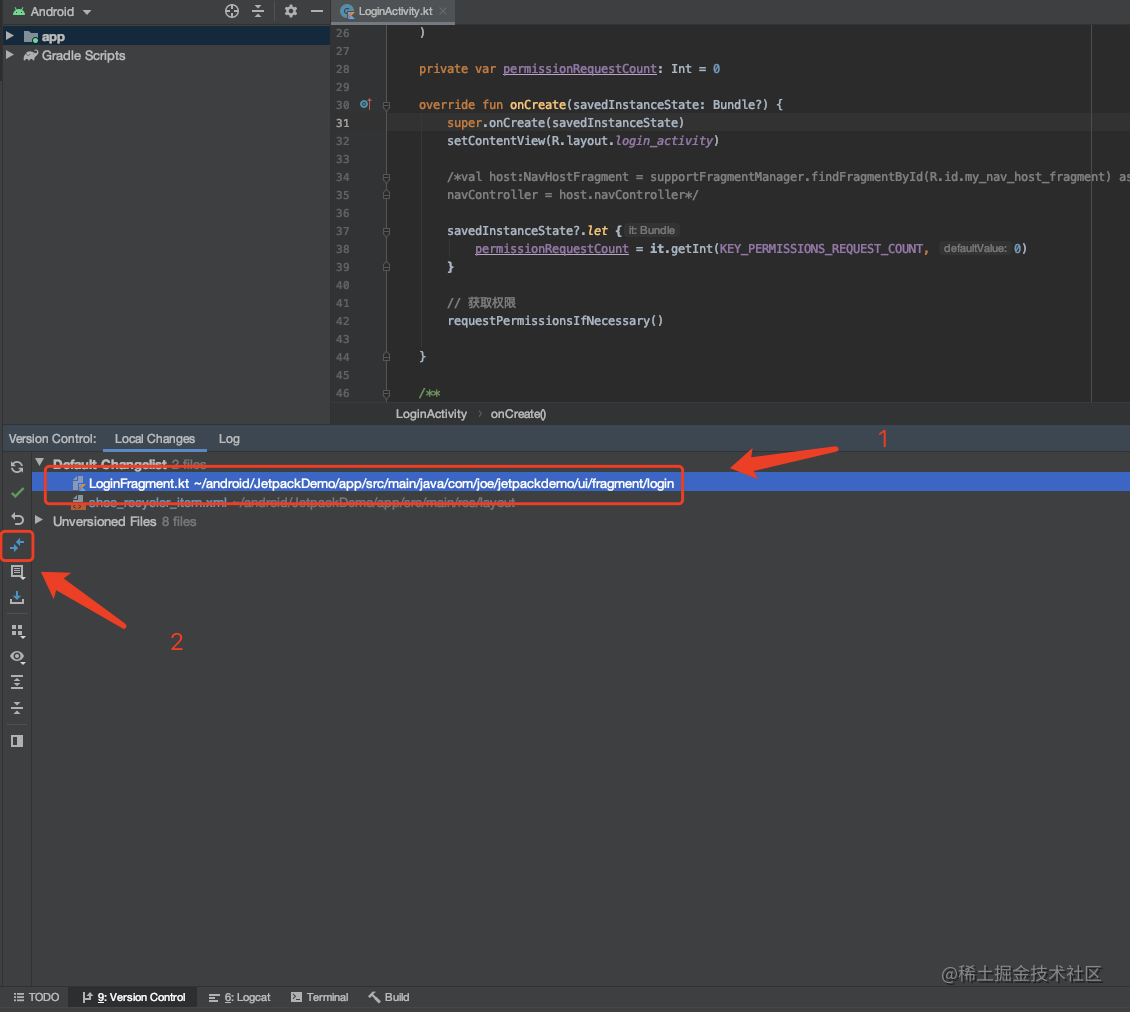Viewport: 1130px width, 1012px height.
Task: Open the Terminal tool window
Action: (x=320, y=998)
